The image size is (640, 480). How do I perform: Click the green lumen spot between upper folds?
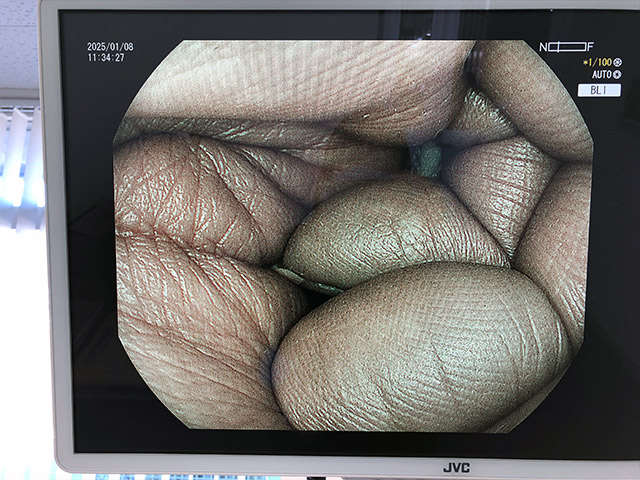(x=428, y=158)
